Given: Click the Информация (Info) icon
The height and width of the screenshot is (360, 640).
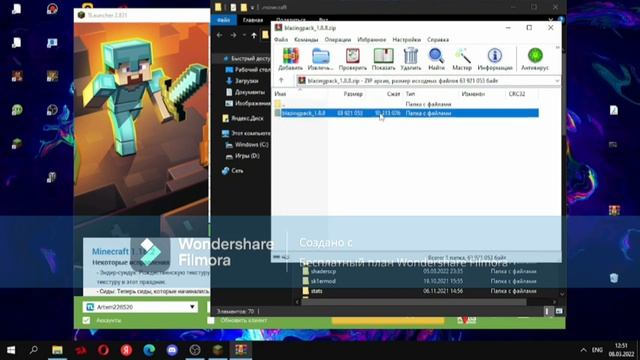Looking at the screenshot, I should click(495, 59).
